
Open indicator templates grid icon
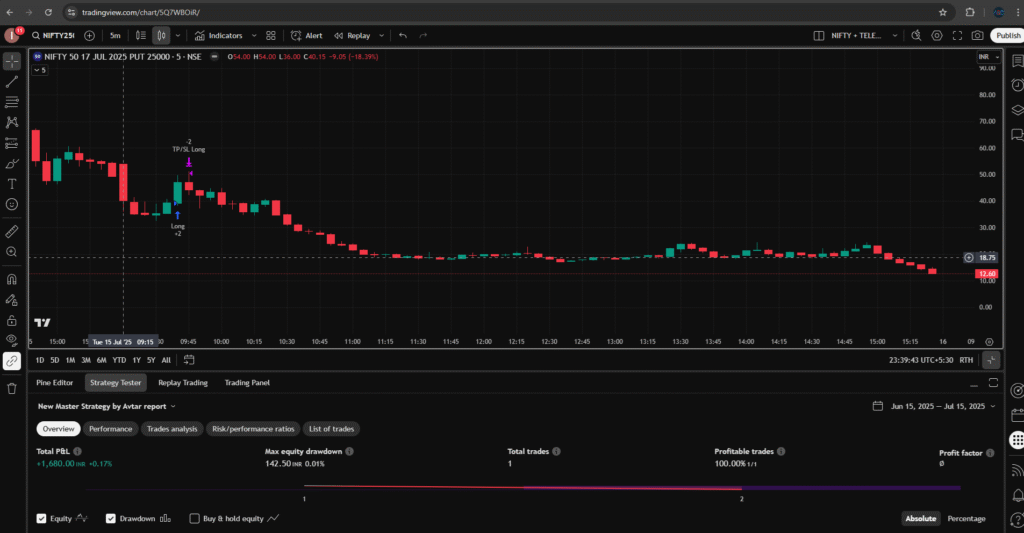[271, 35]
